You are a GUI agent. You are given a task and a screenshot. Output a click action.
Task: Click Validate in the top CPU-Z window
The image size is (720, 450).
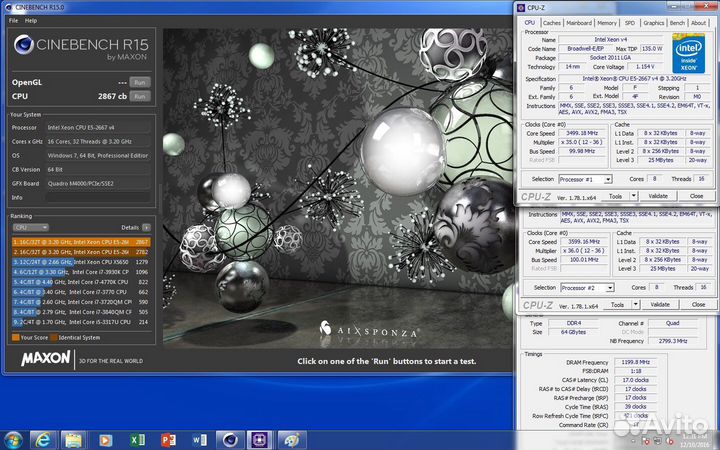point(658,197)
